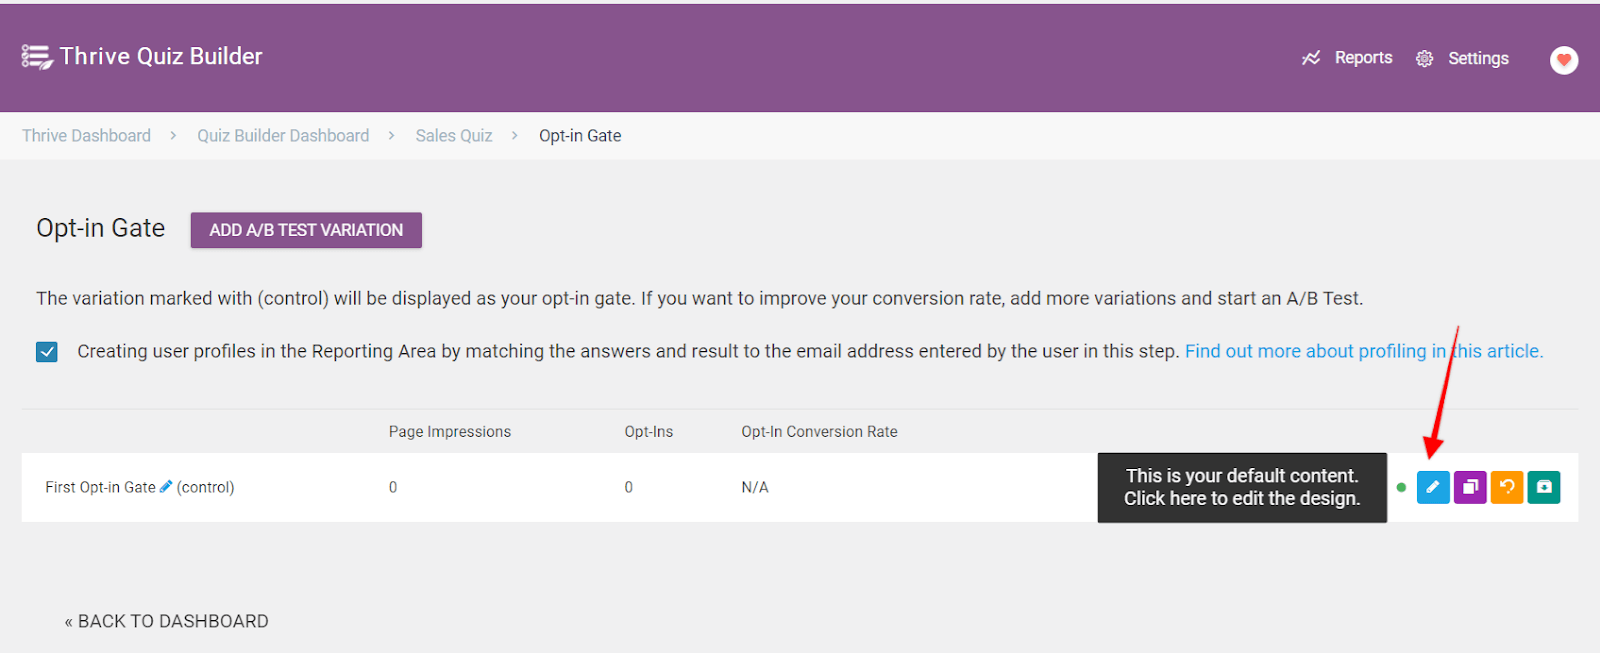Click the First Opt-in Gate variation name
1600x653 pixels.
[x=100, y=488]
